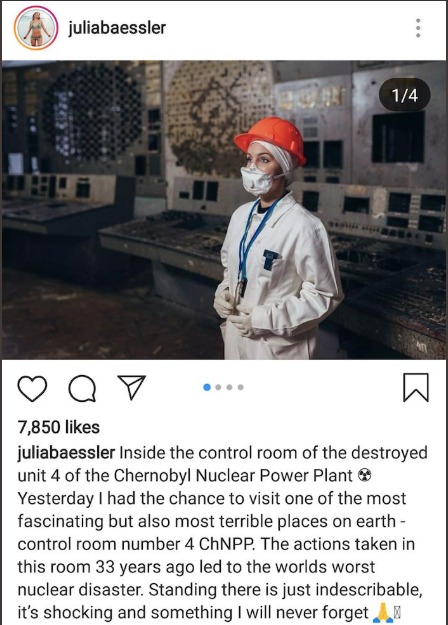View the list of 7,850 likes
448x625 pixels.
tap(59, 427)
